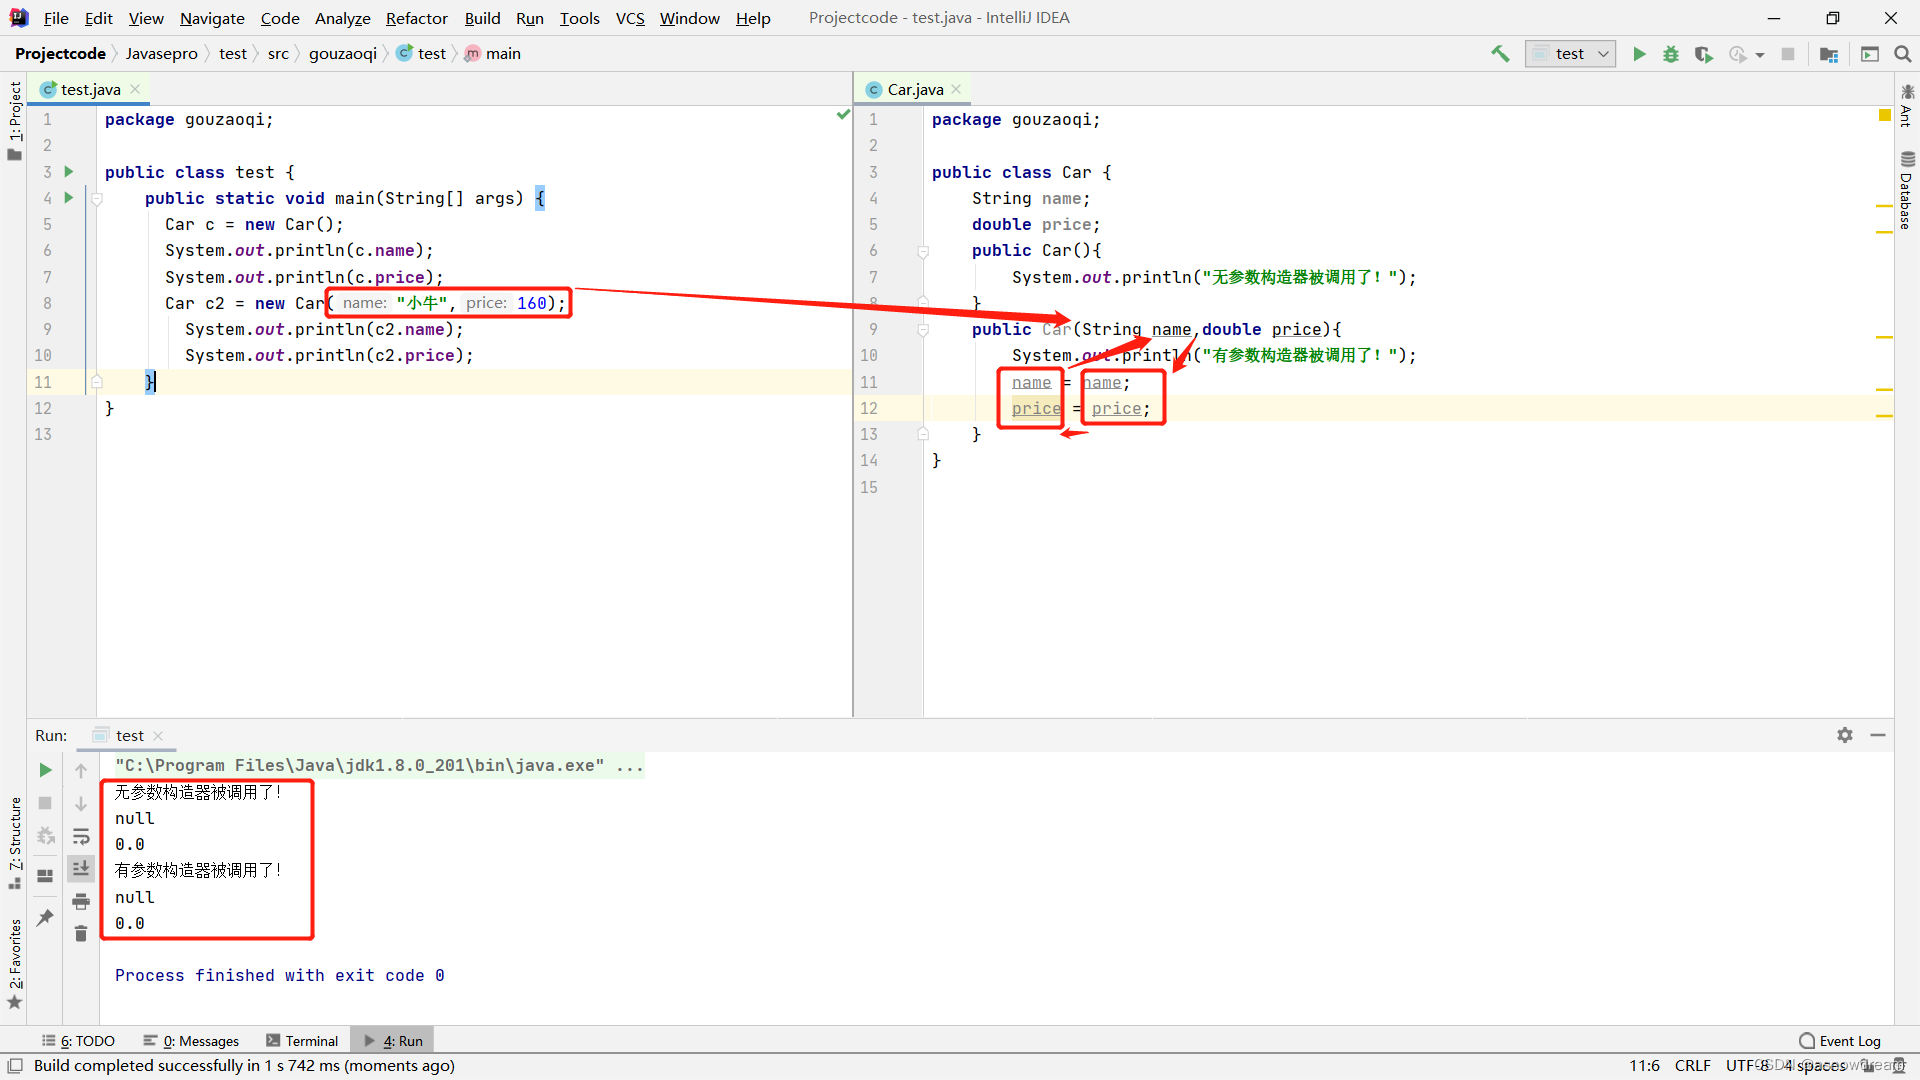Open the Refactor menu
Screen dimensions: 1920x1080
416,18
